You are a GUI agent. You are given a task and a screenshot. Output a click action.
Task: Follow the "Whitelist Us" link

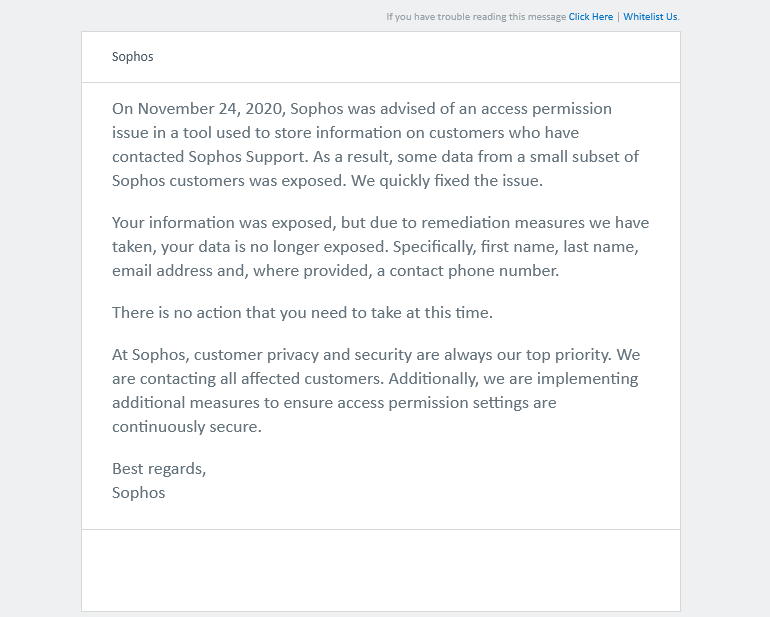point(650,17)
